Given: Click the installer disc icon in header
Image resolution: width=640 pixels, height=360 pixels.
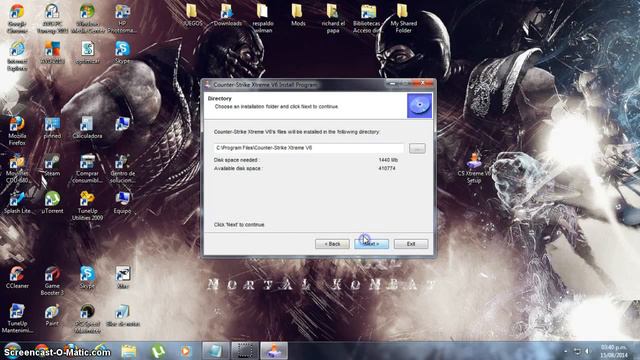Looking at the screenshot, I should point(419,106).
